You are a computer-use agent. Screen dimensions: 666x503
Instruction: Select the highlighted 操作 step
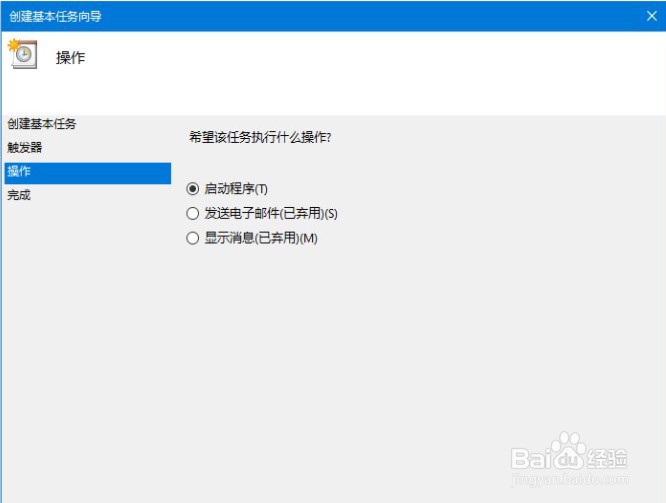(87, 173)
